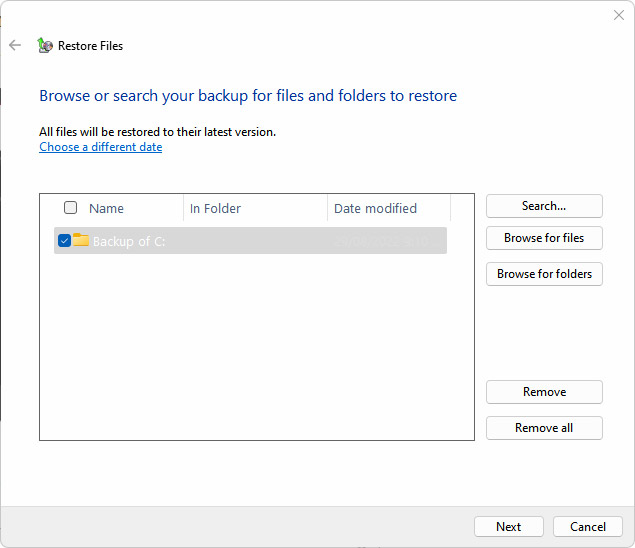Image resolution: width=635 pixels, height=548 pixels.
Task: Click the yellow folder icon for Backup of C:
Action: tap(81, 240)
